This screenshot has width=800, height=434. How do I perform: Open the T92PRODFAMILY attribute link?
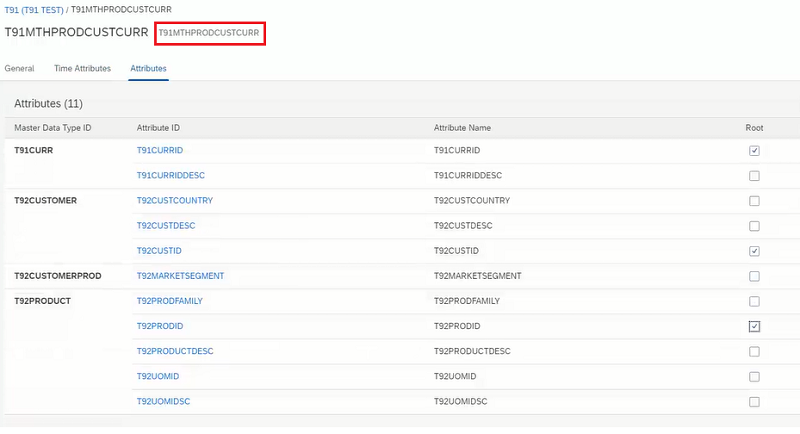[169, 301]
